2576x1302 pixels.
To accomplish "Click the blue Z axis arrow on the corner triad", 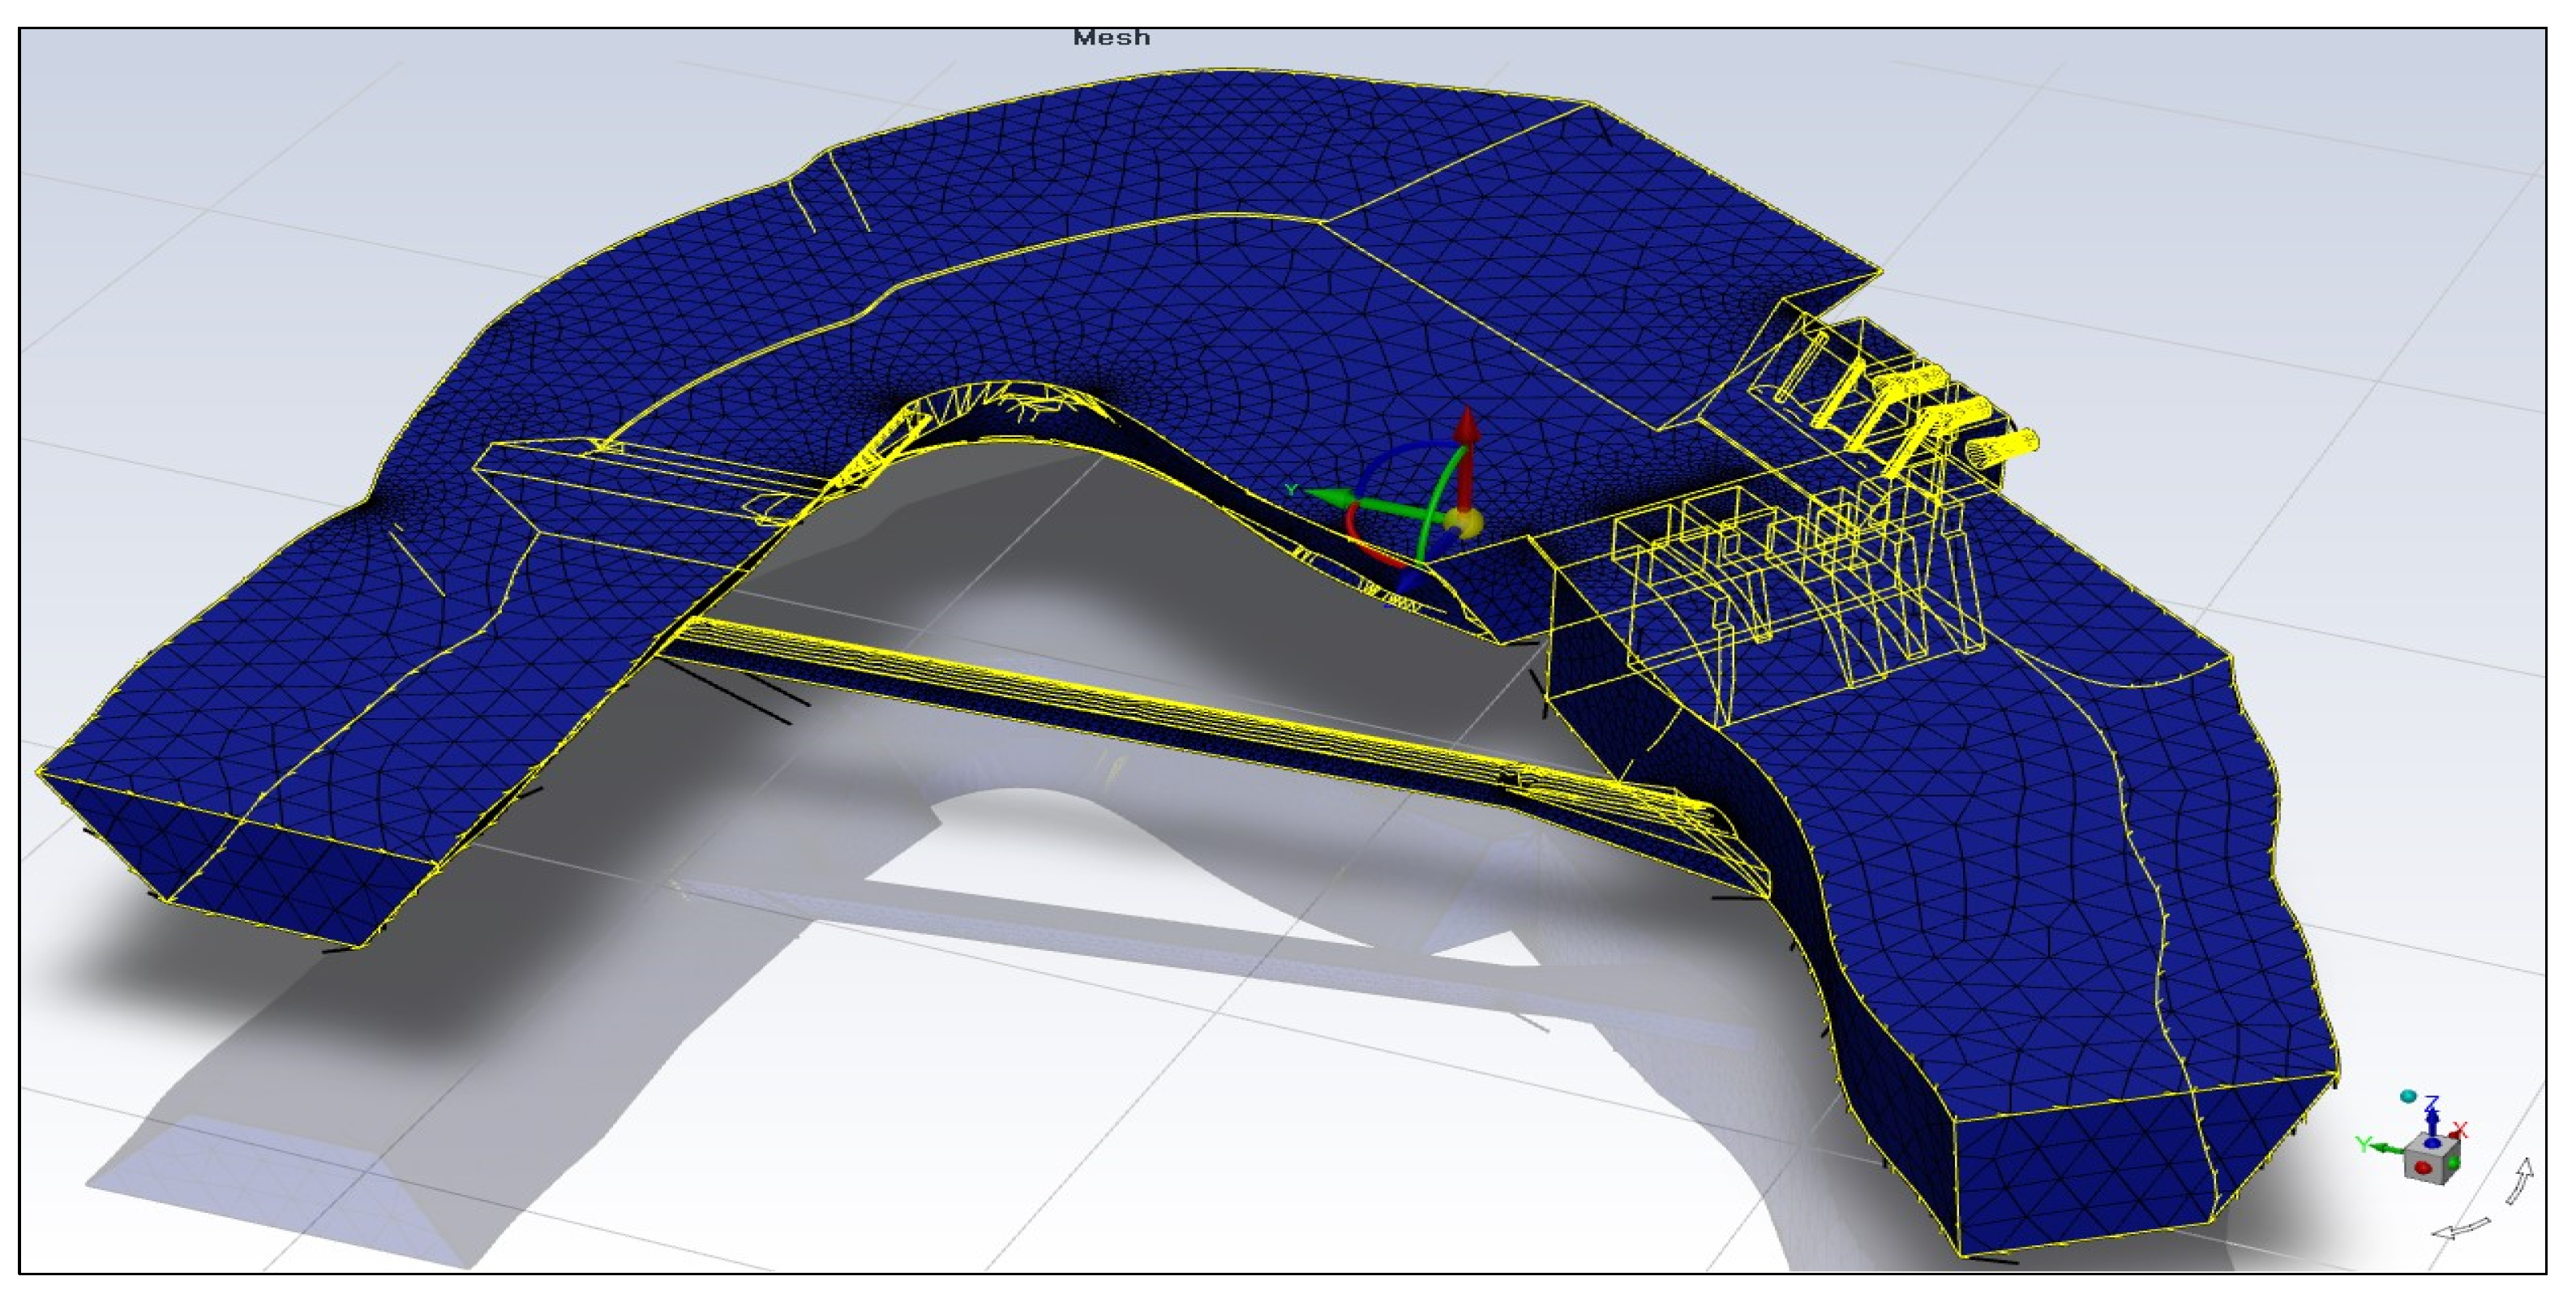I will 2432,1122.
